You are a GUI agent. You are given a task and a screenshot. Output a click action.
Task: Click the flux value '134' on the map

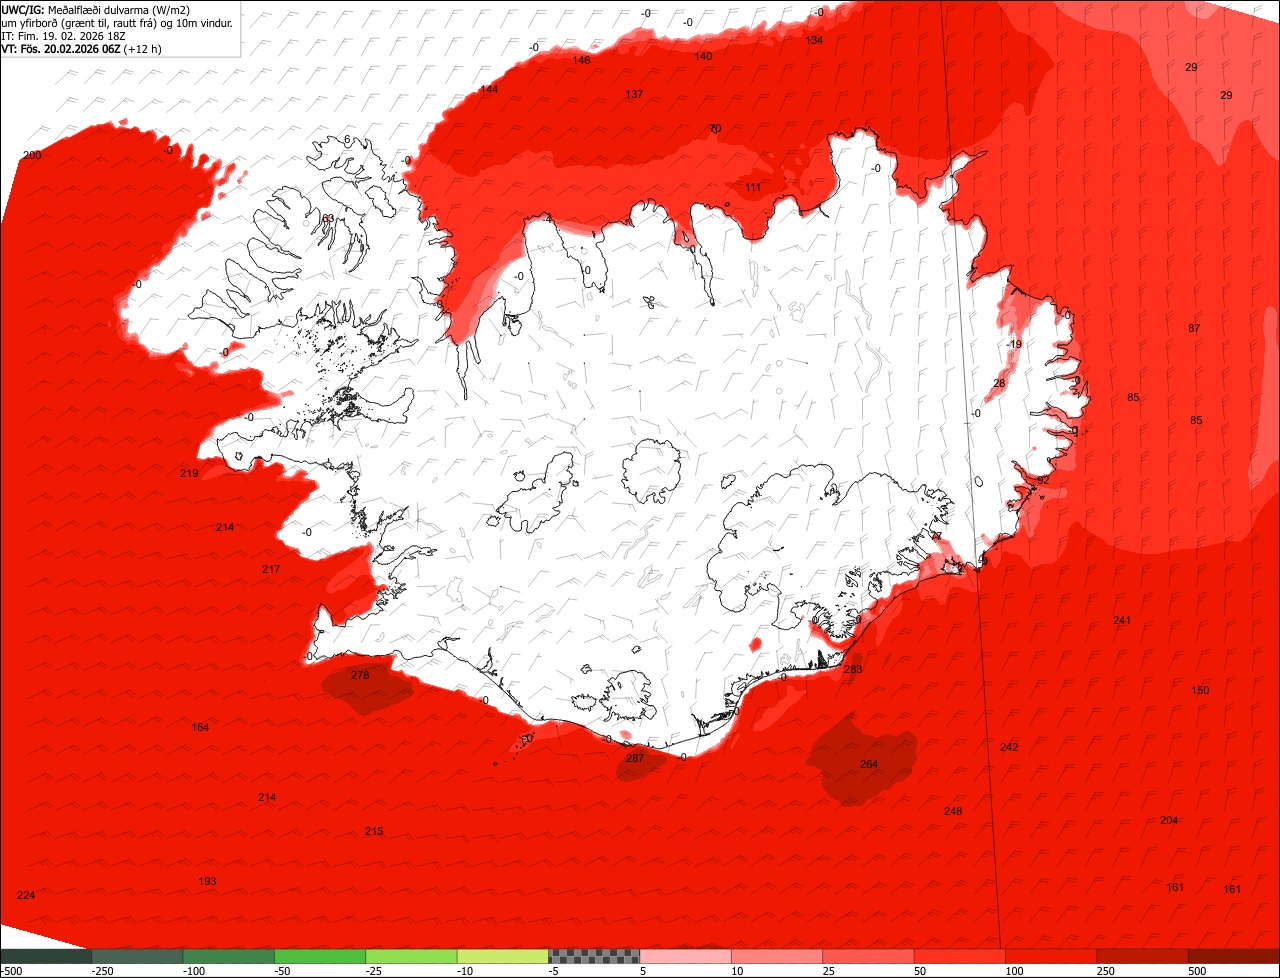(x=814, y=40)
